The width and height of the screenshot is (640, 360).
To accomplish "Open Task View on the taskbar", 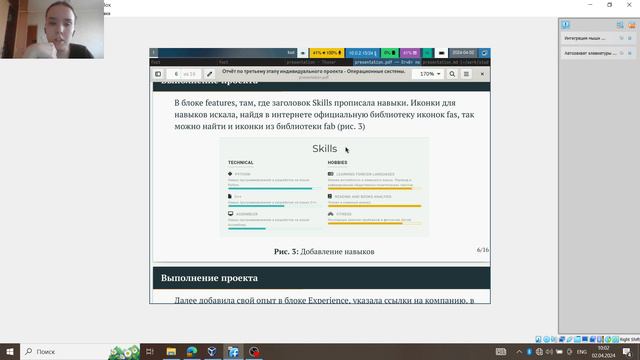I will pyautogui.click(x=150, y=351).
